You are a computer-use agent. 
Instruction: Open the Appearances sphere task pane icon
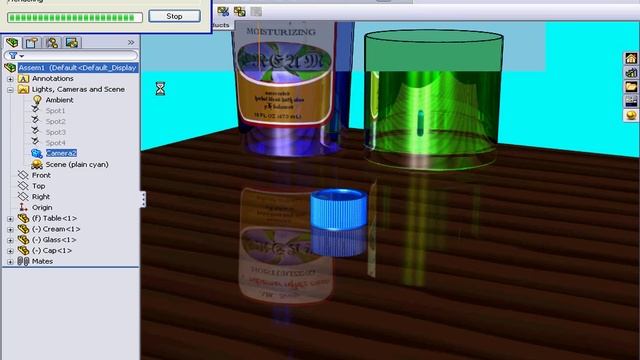pyautogui.click(x=631, y=115)
